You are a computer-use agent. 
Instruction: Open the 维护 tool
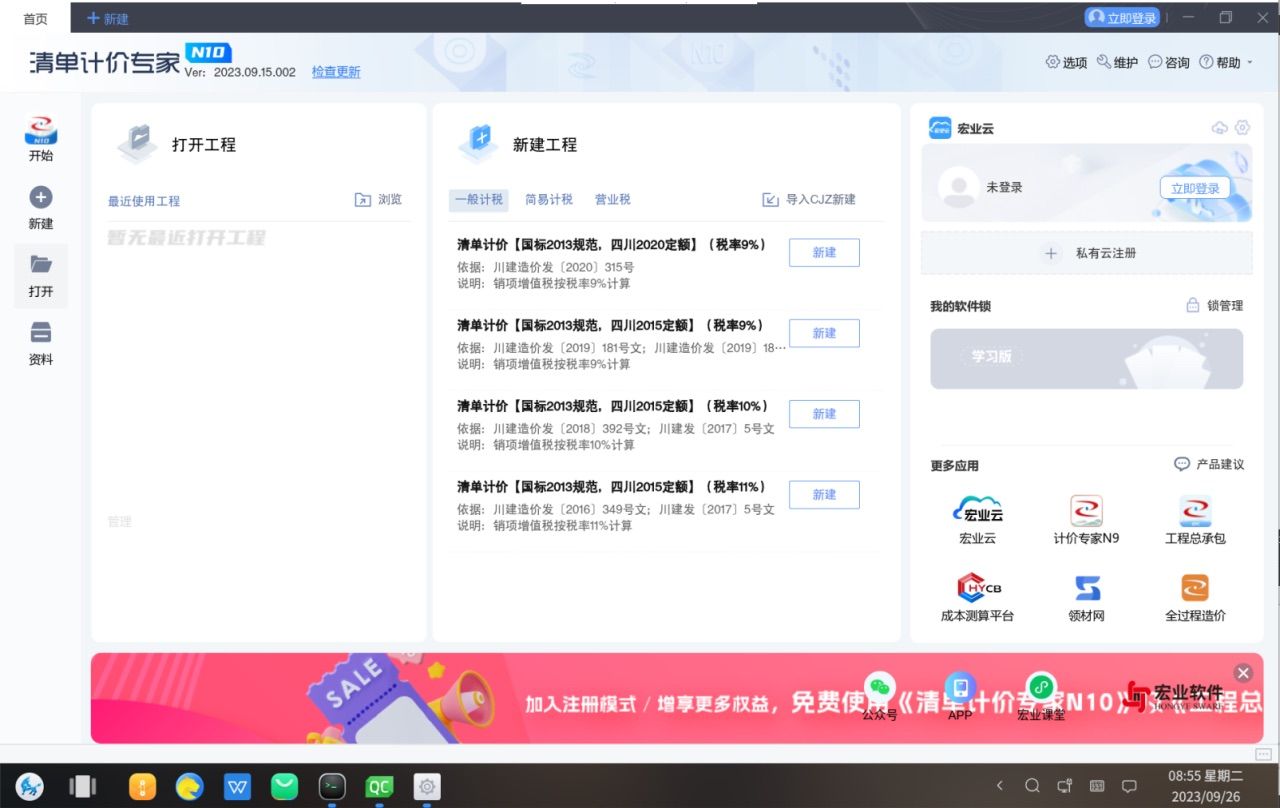coord(1117,62)
